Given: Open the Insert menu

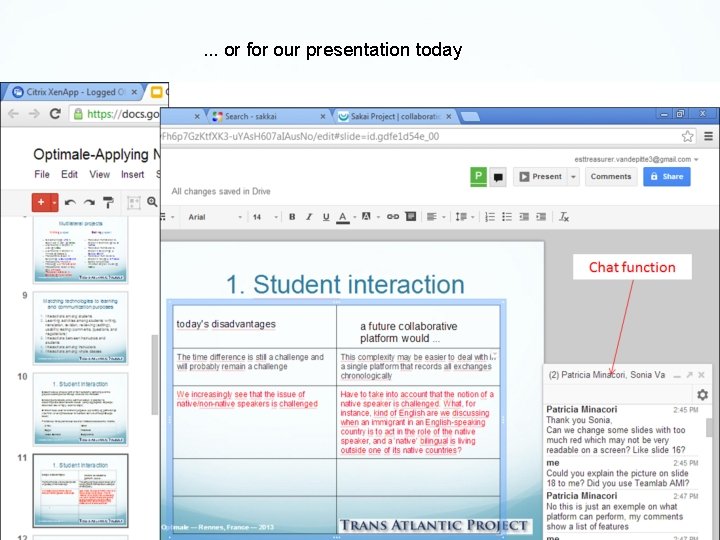Looking at the screenshot, I should 132,174.
